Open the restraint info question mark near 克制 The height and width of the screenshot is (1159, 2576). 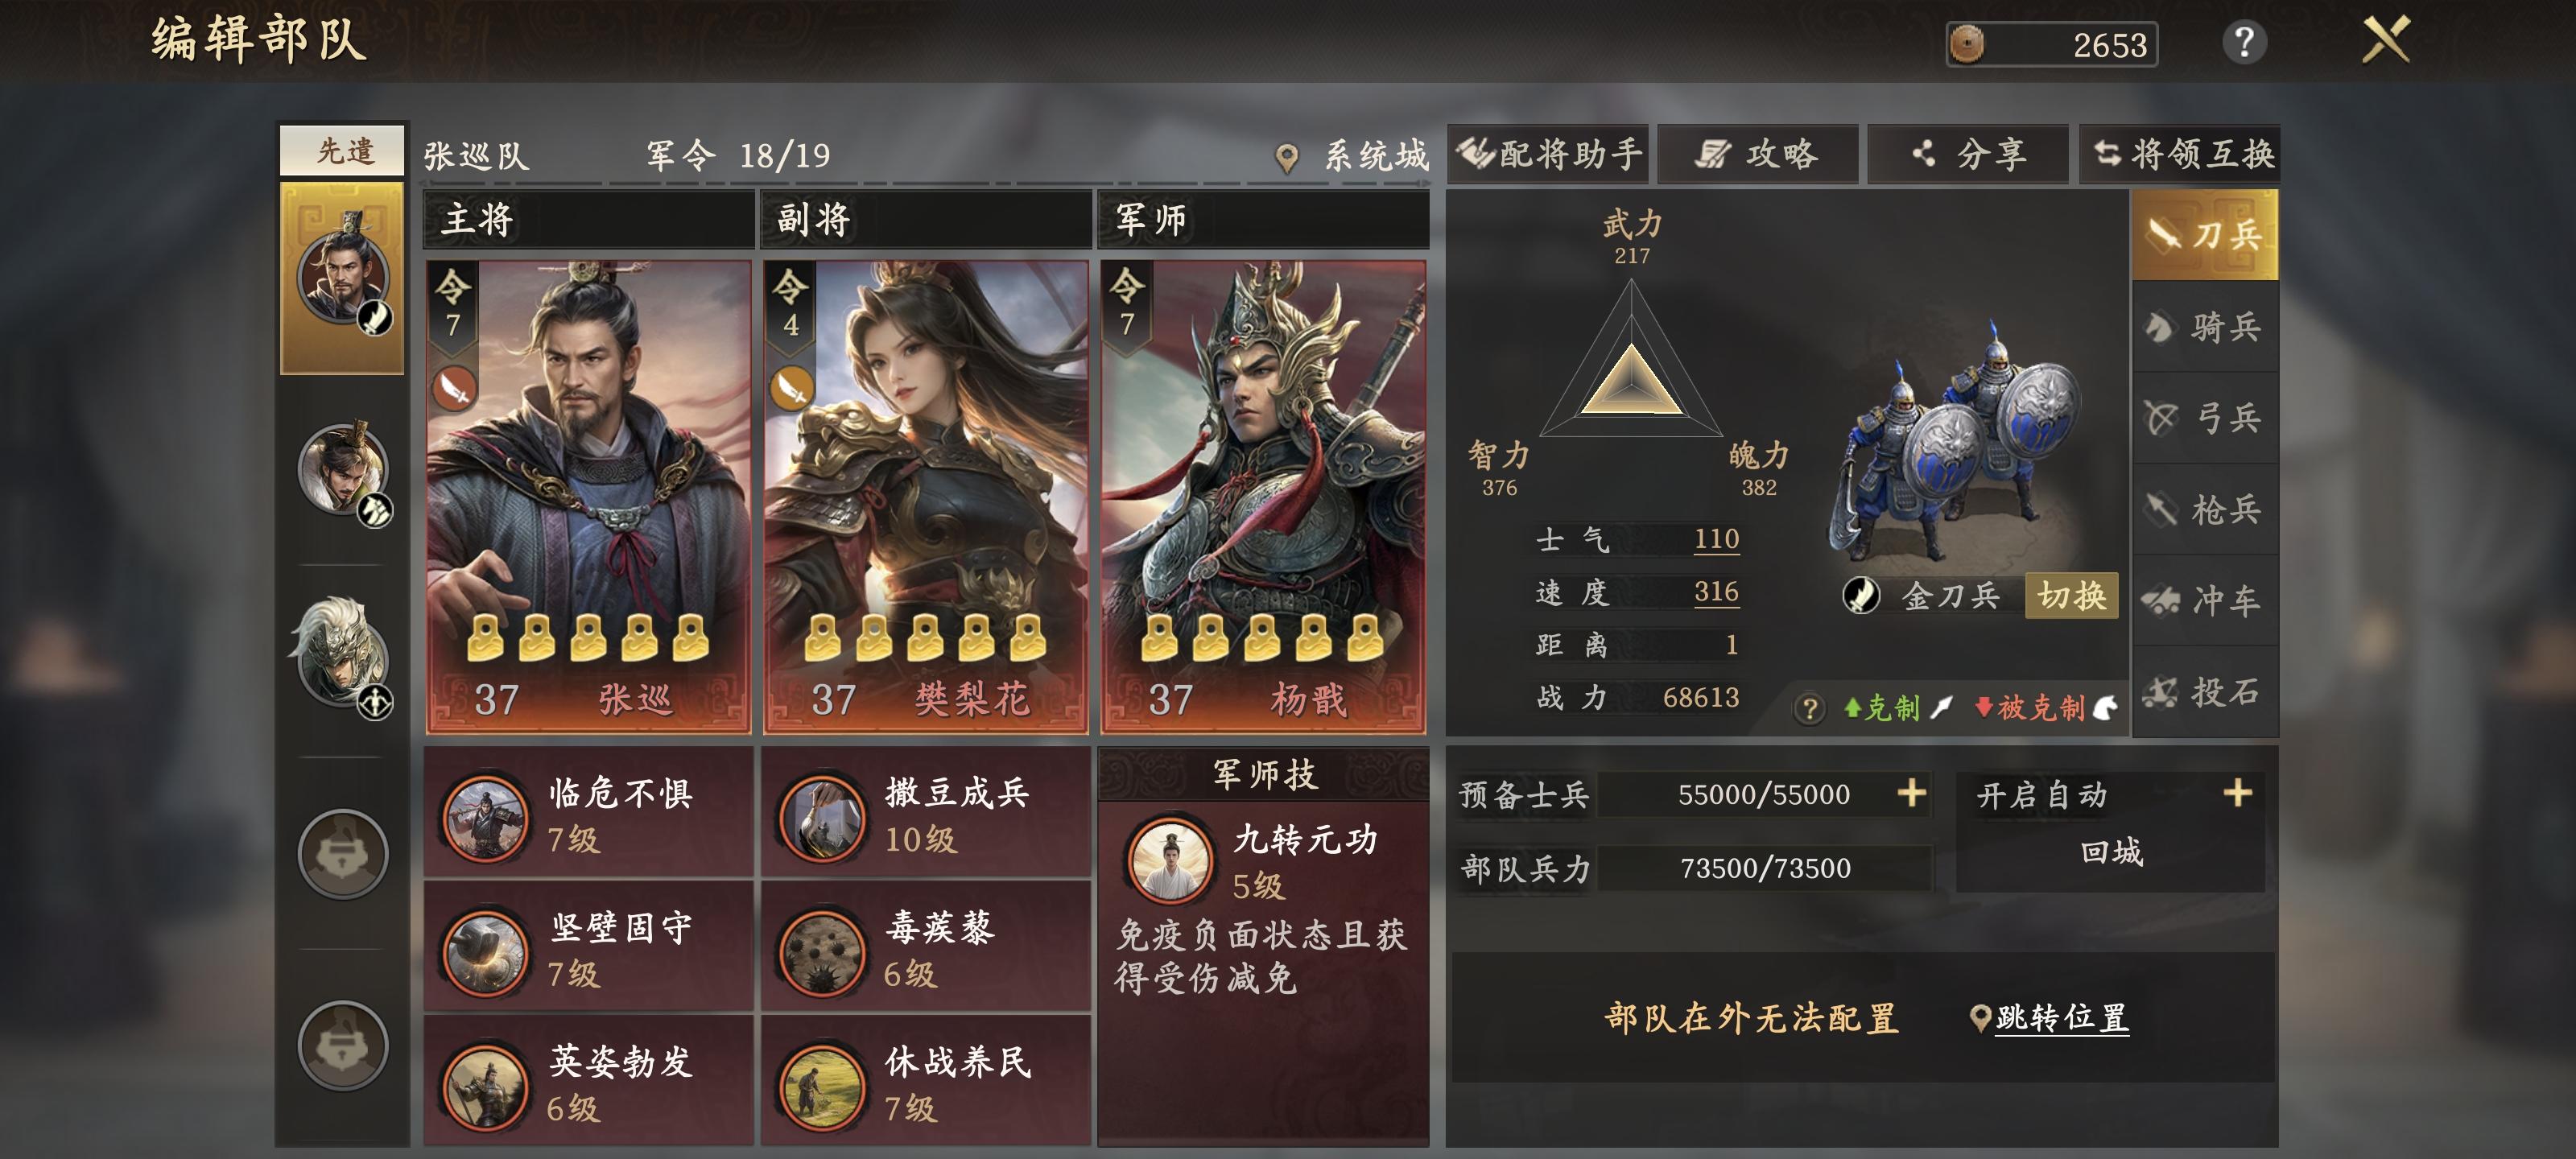click(x=1808, y=709)
